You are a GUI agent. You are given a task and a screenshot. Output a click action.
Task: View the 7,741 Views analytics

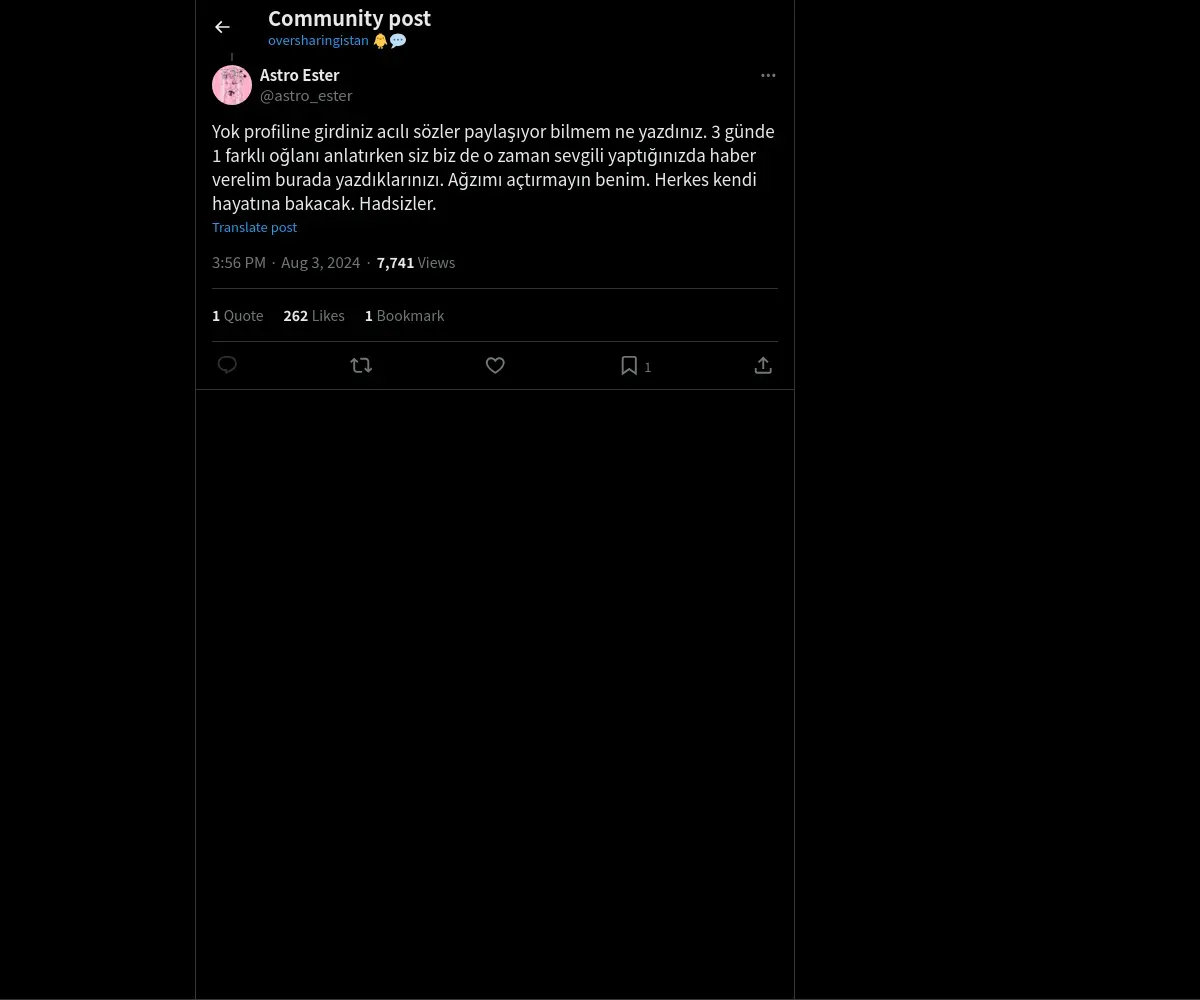tap(416, 263)
